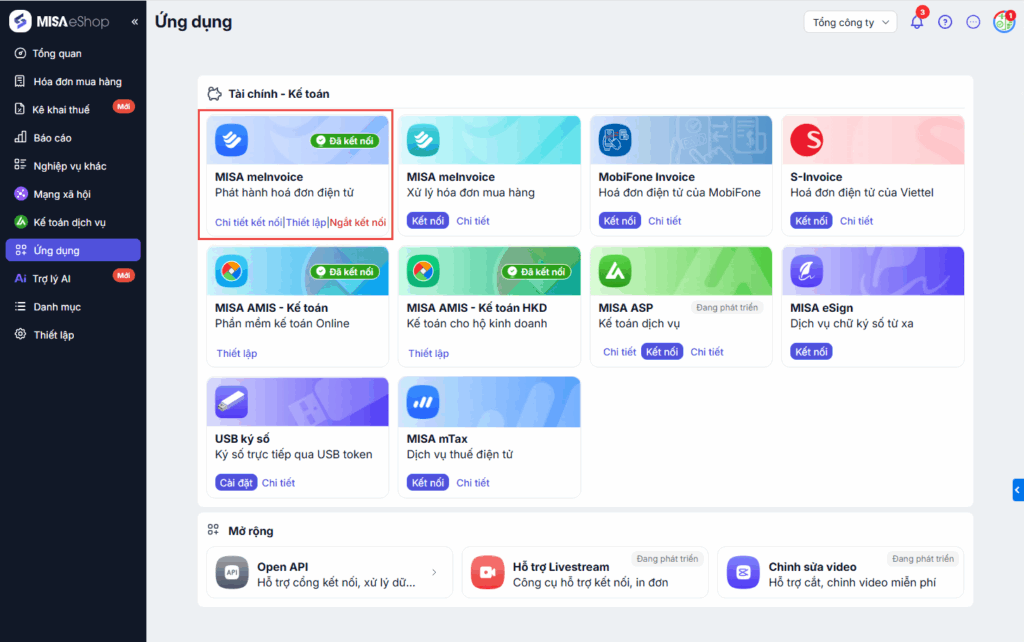Expand Open API with the chevron arrow
The image size is (1024, 642).
[x=434, y=573]
